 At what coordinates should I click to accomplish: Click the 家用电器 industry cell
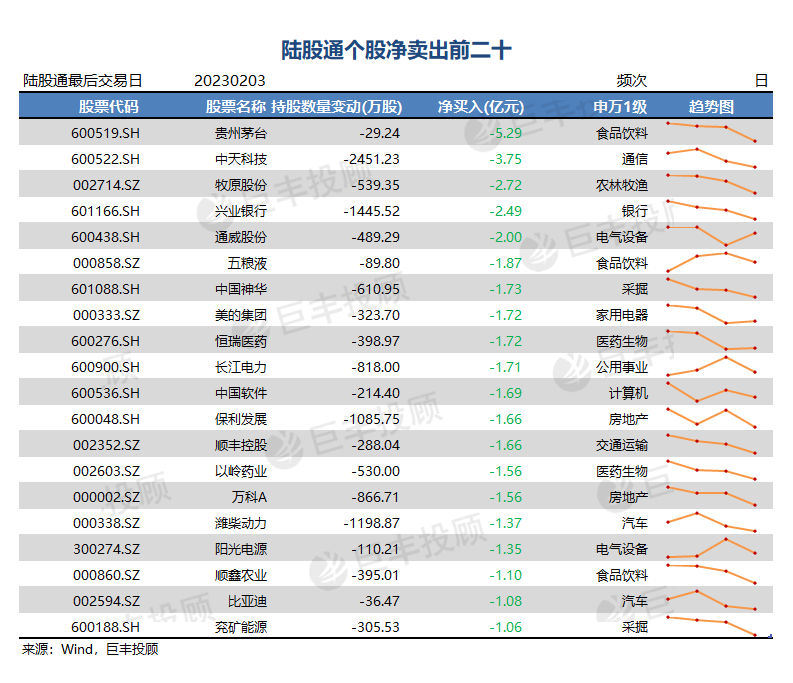[x=622, y=315]
